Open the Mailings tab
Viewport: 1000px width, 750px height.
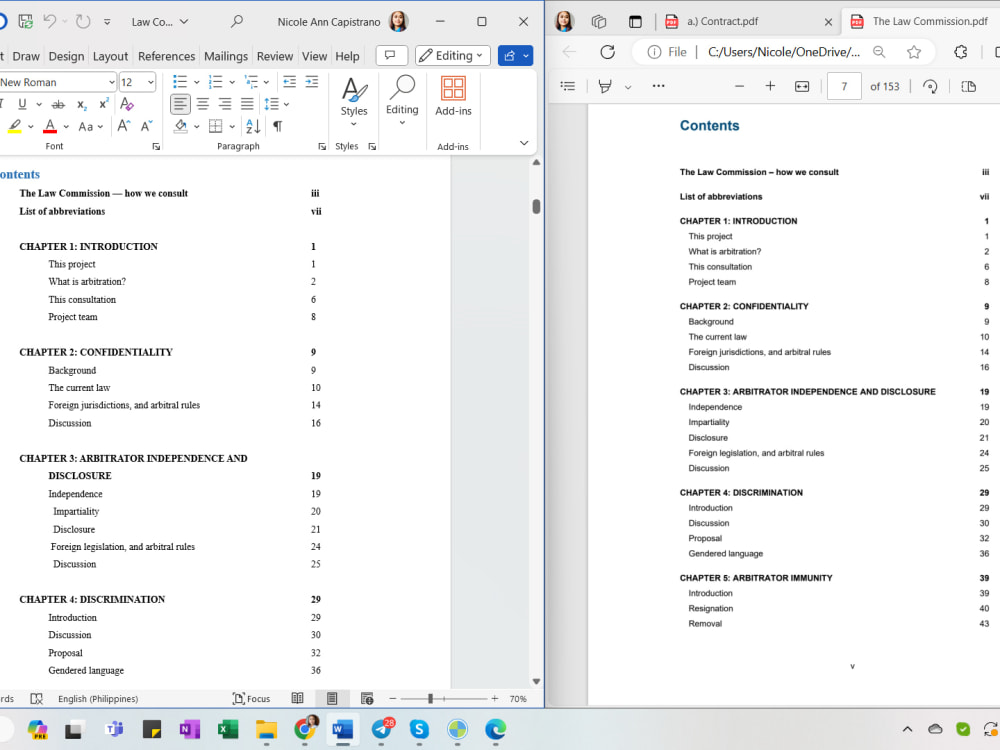click(226, 56)
